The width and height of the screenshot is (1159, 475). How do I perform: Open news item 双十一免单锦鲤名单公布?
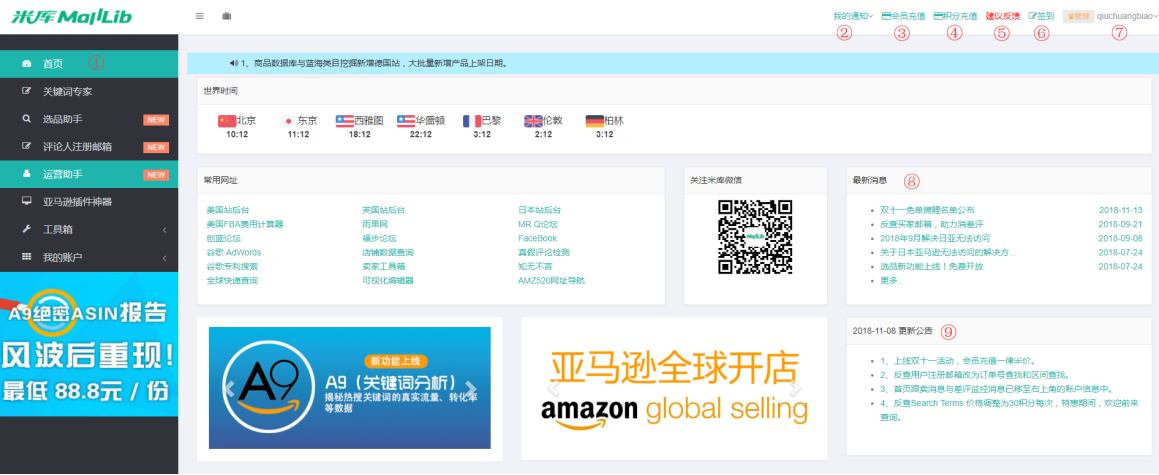927,210
